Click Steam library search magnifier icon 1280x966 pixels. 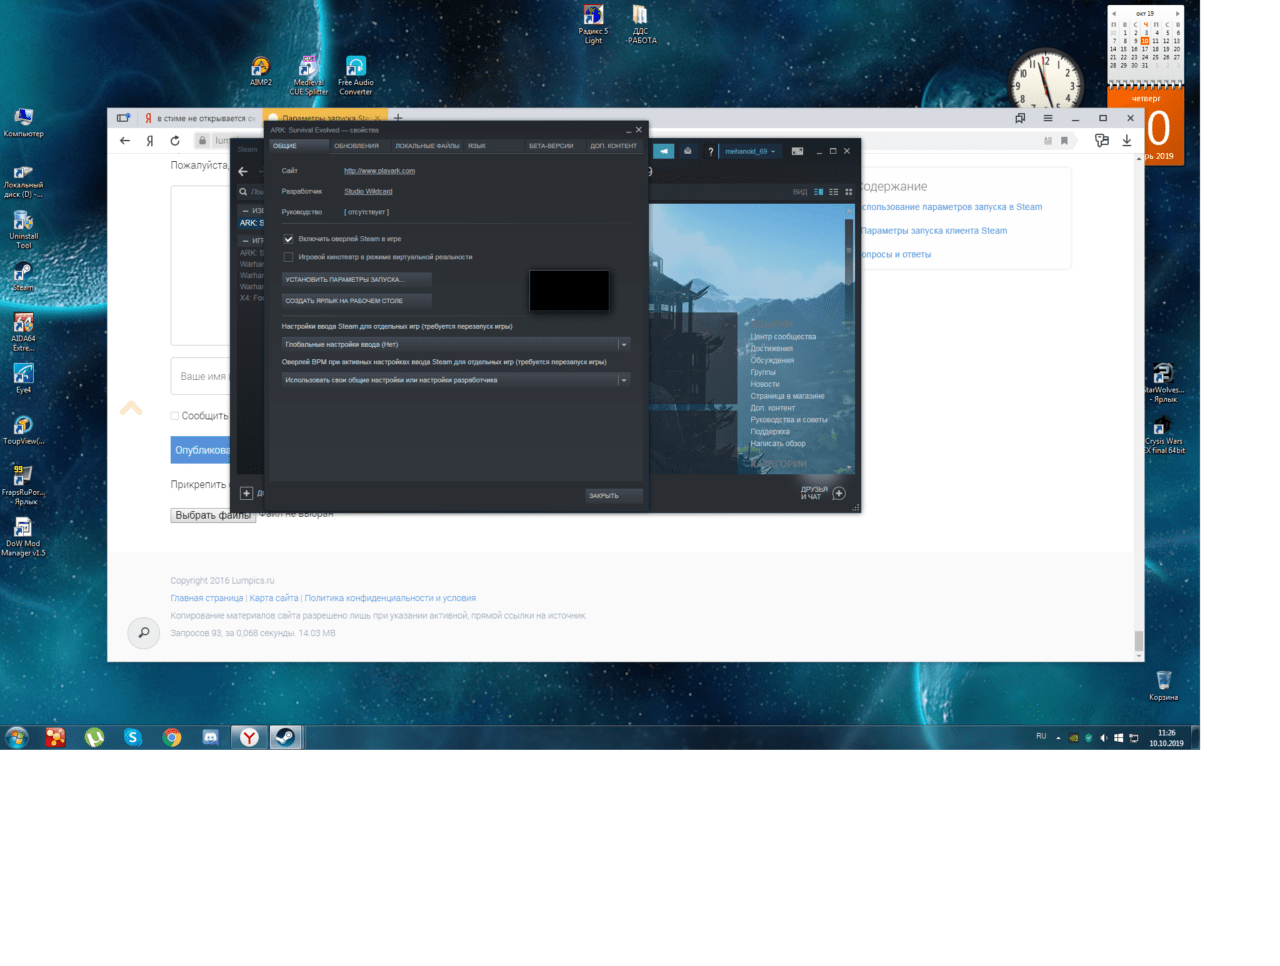point(243,192)
